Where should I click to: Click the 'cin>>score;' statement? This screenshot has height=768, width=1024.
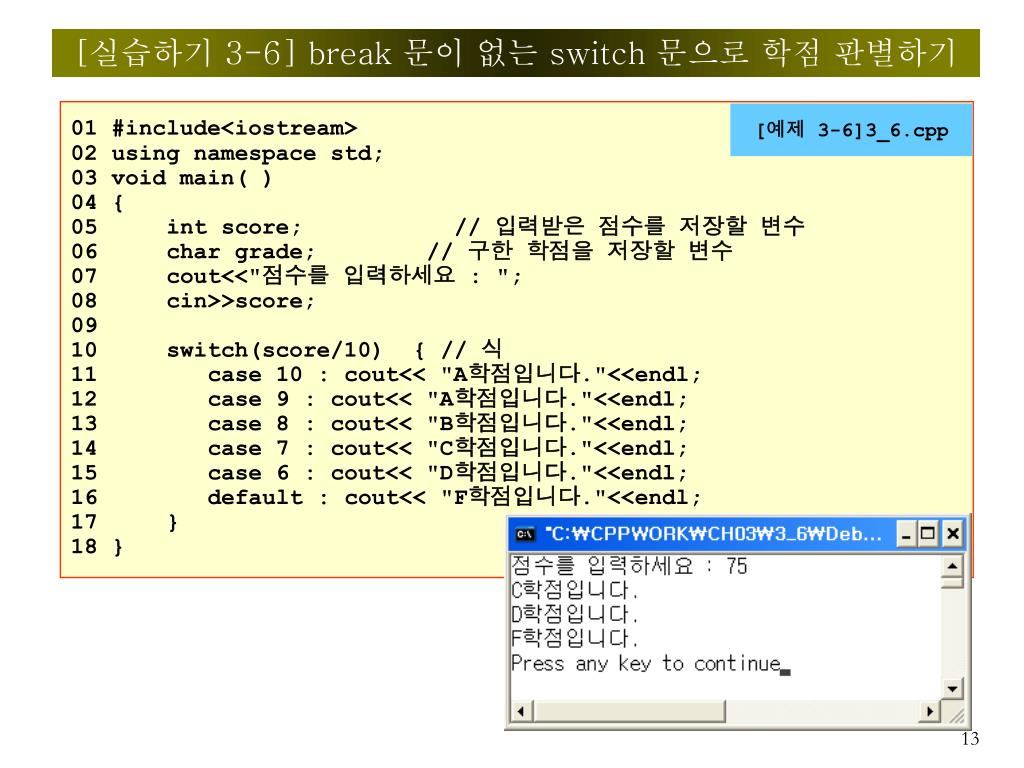[x=240, y=301]
